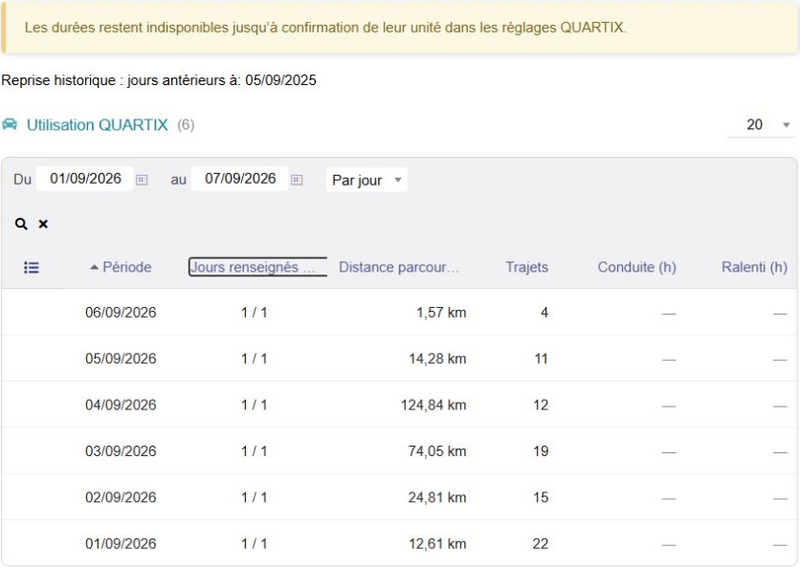Select the 02/09/2026 period cell
The height and width of the screenshot is (569, 800).
(x=120, y=498)
